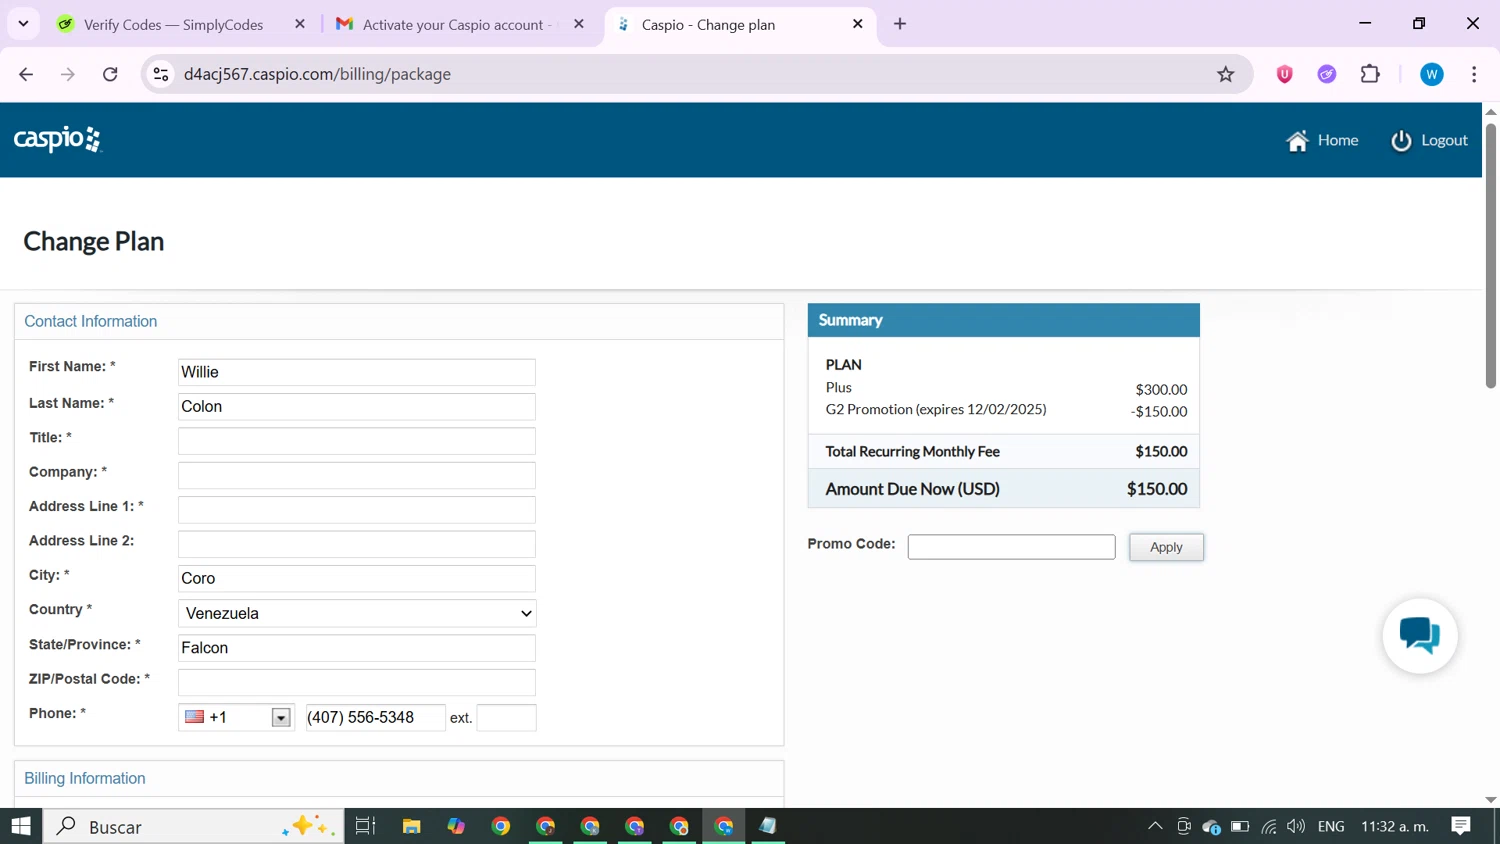Screen dimensions: 1500x844
Task: Click the clock showing 11:32 a. m.
Action: (1395, 826)
